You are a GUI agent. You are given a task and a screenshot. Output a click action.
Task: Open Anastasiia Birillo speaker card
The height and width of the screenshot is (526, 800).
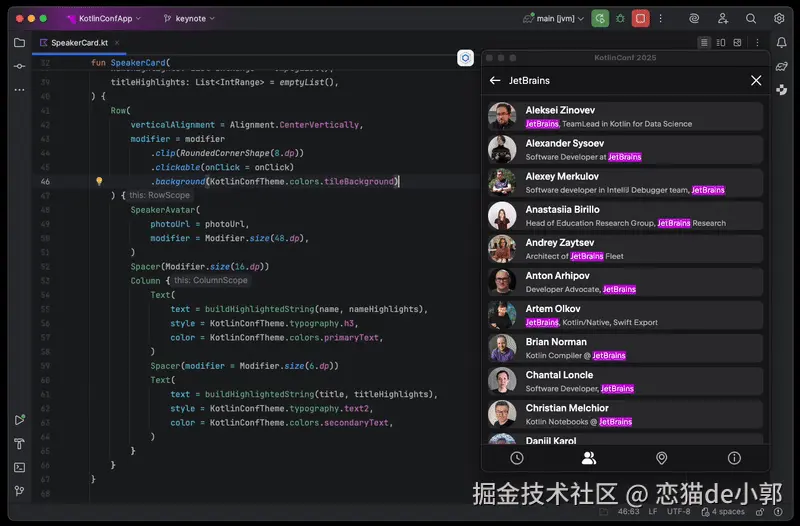tap(625, 216)
